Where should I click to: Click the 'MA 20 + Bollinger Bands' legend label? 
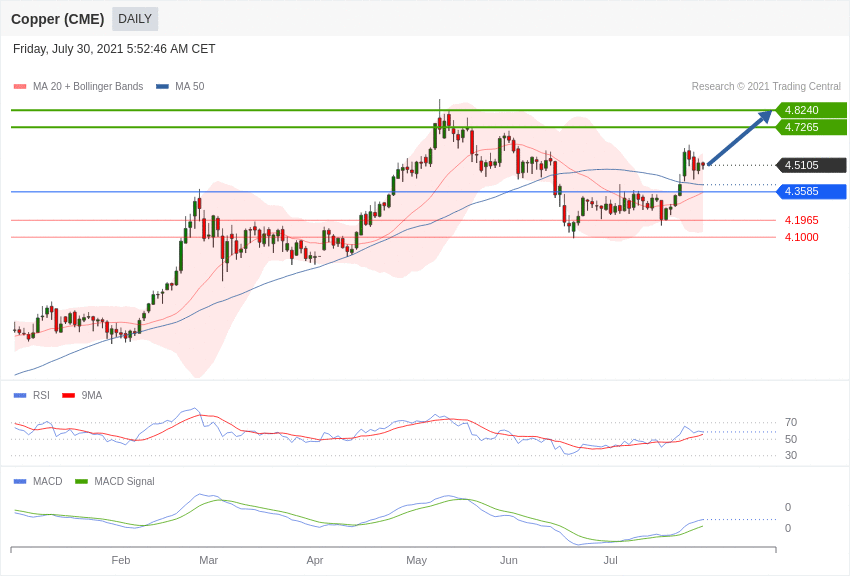coord(88,86)
